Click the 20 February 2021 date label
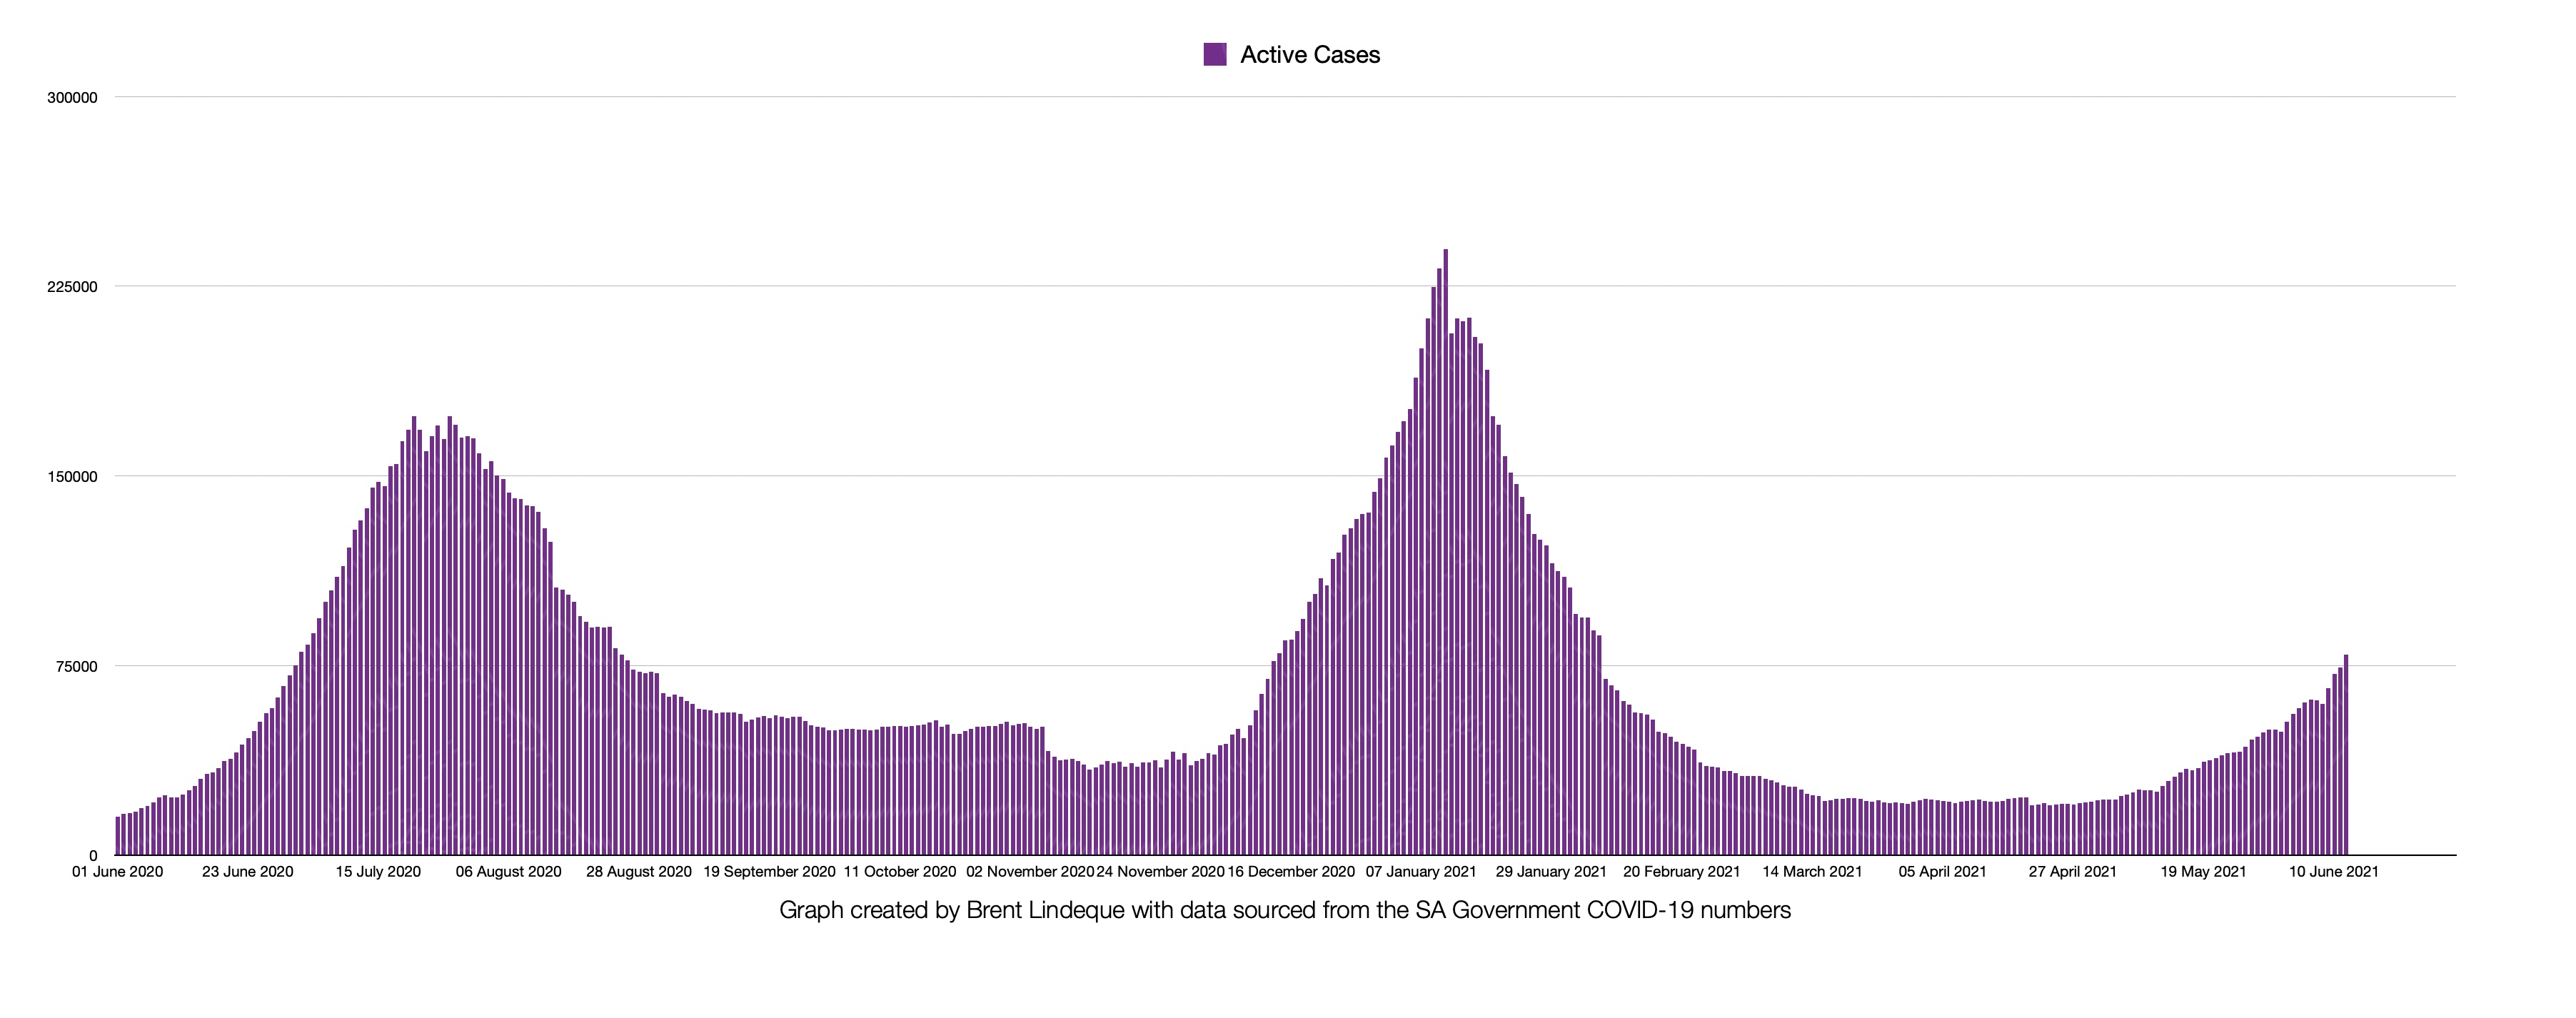 pos(1681,872)
